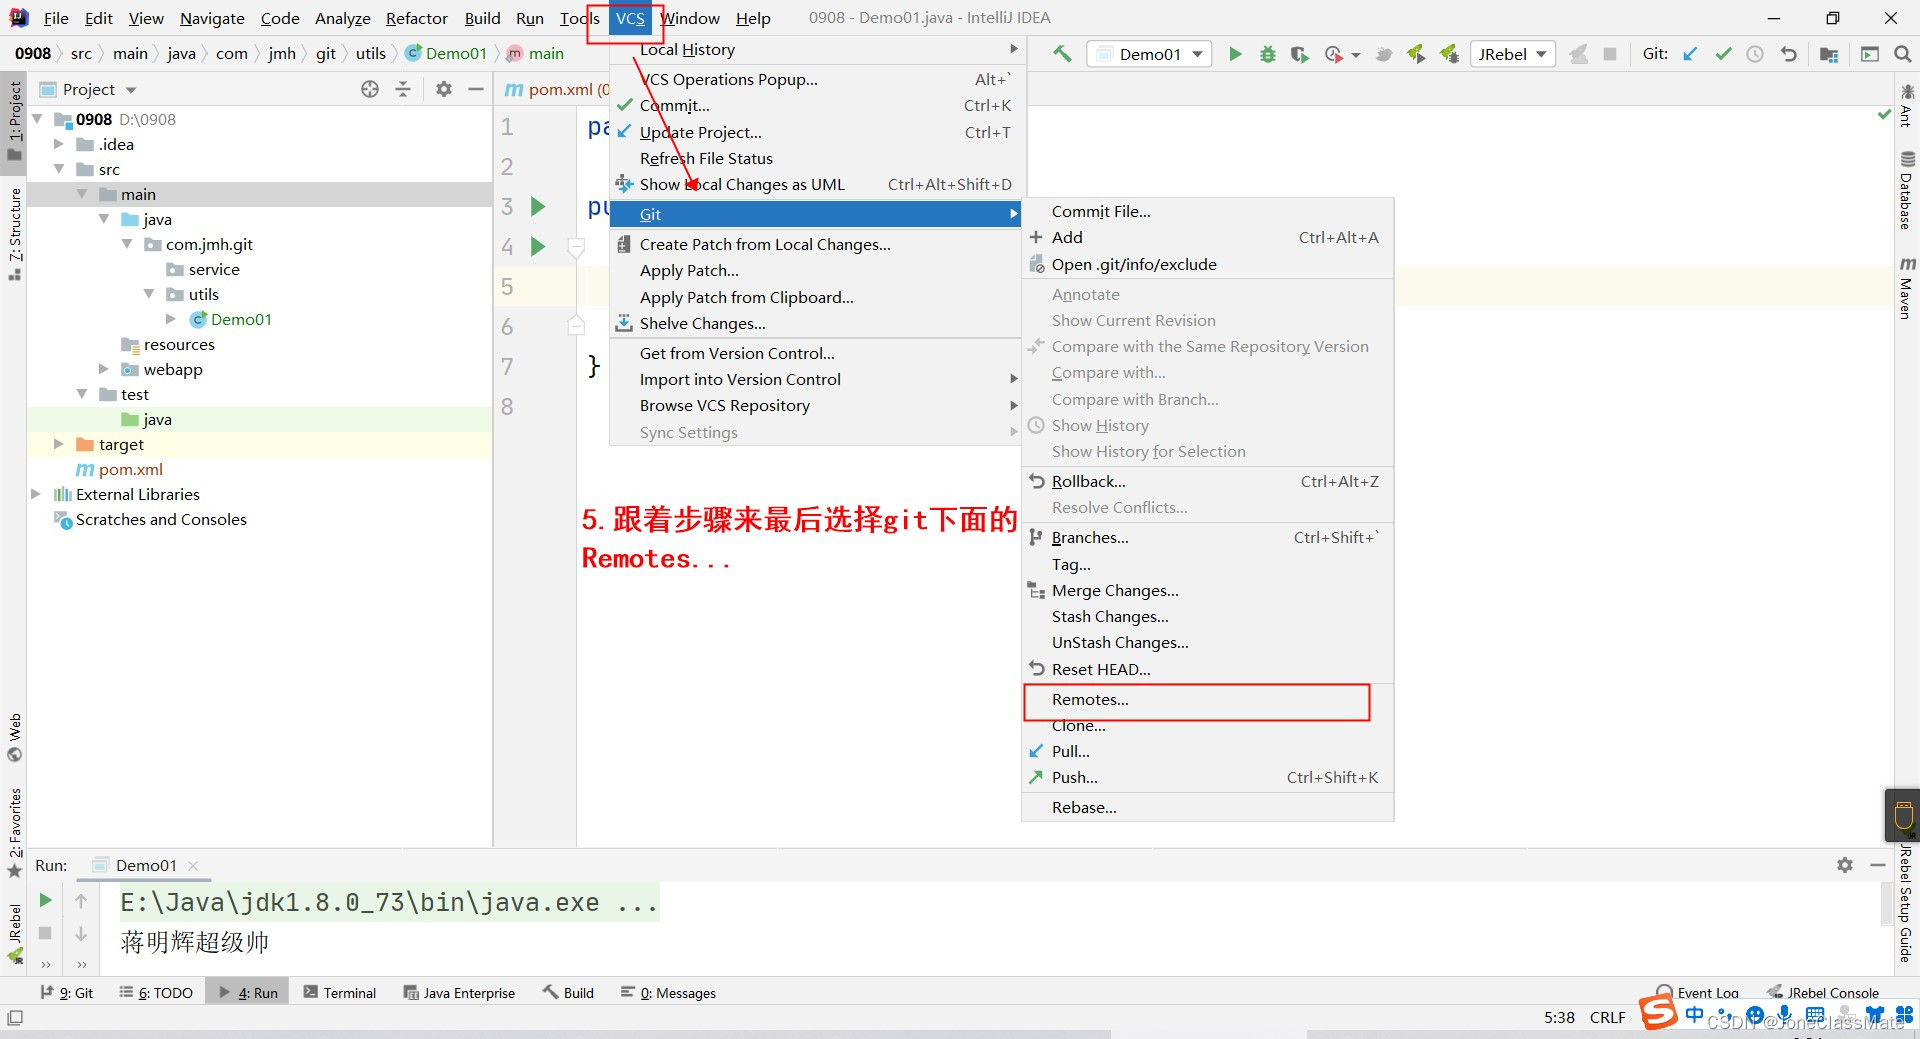Open the VCS menu in menu bar
The width and height of the screenshot is (1920, 1039).
(630, 18)
